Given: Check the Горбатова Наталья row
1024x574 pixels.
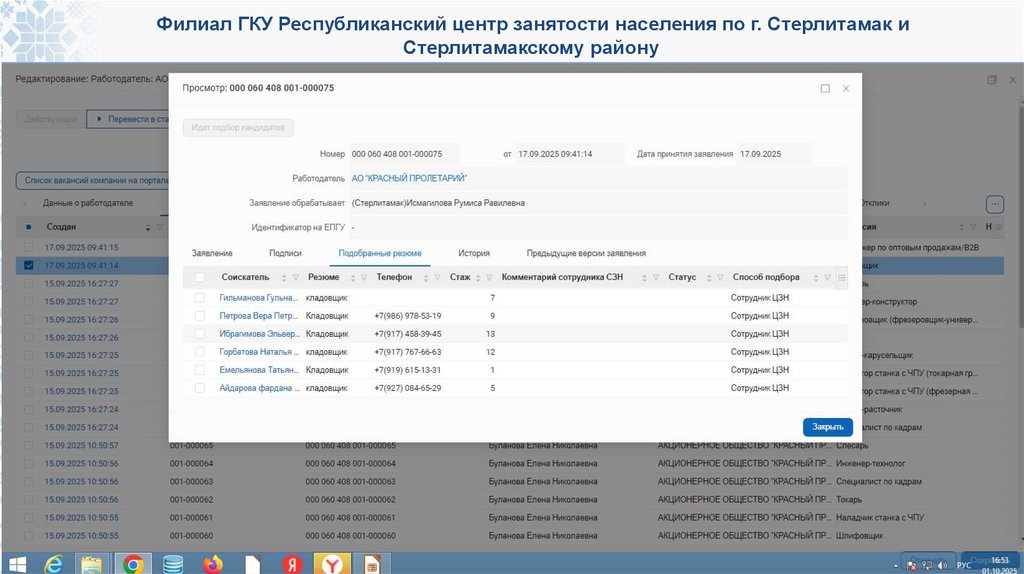Looking at the screenshot, I should pos(200,352).
